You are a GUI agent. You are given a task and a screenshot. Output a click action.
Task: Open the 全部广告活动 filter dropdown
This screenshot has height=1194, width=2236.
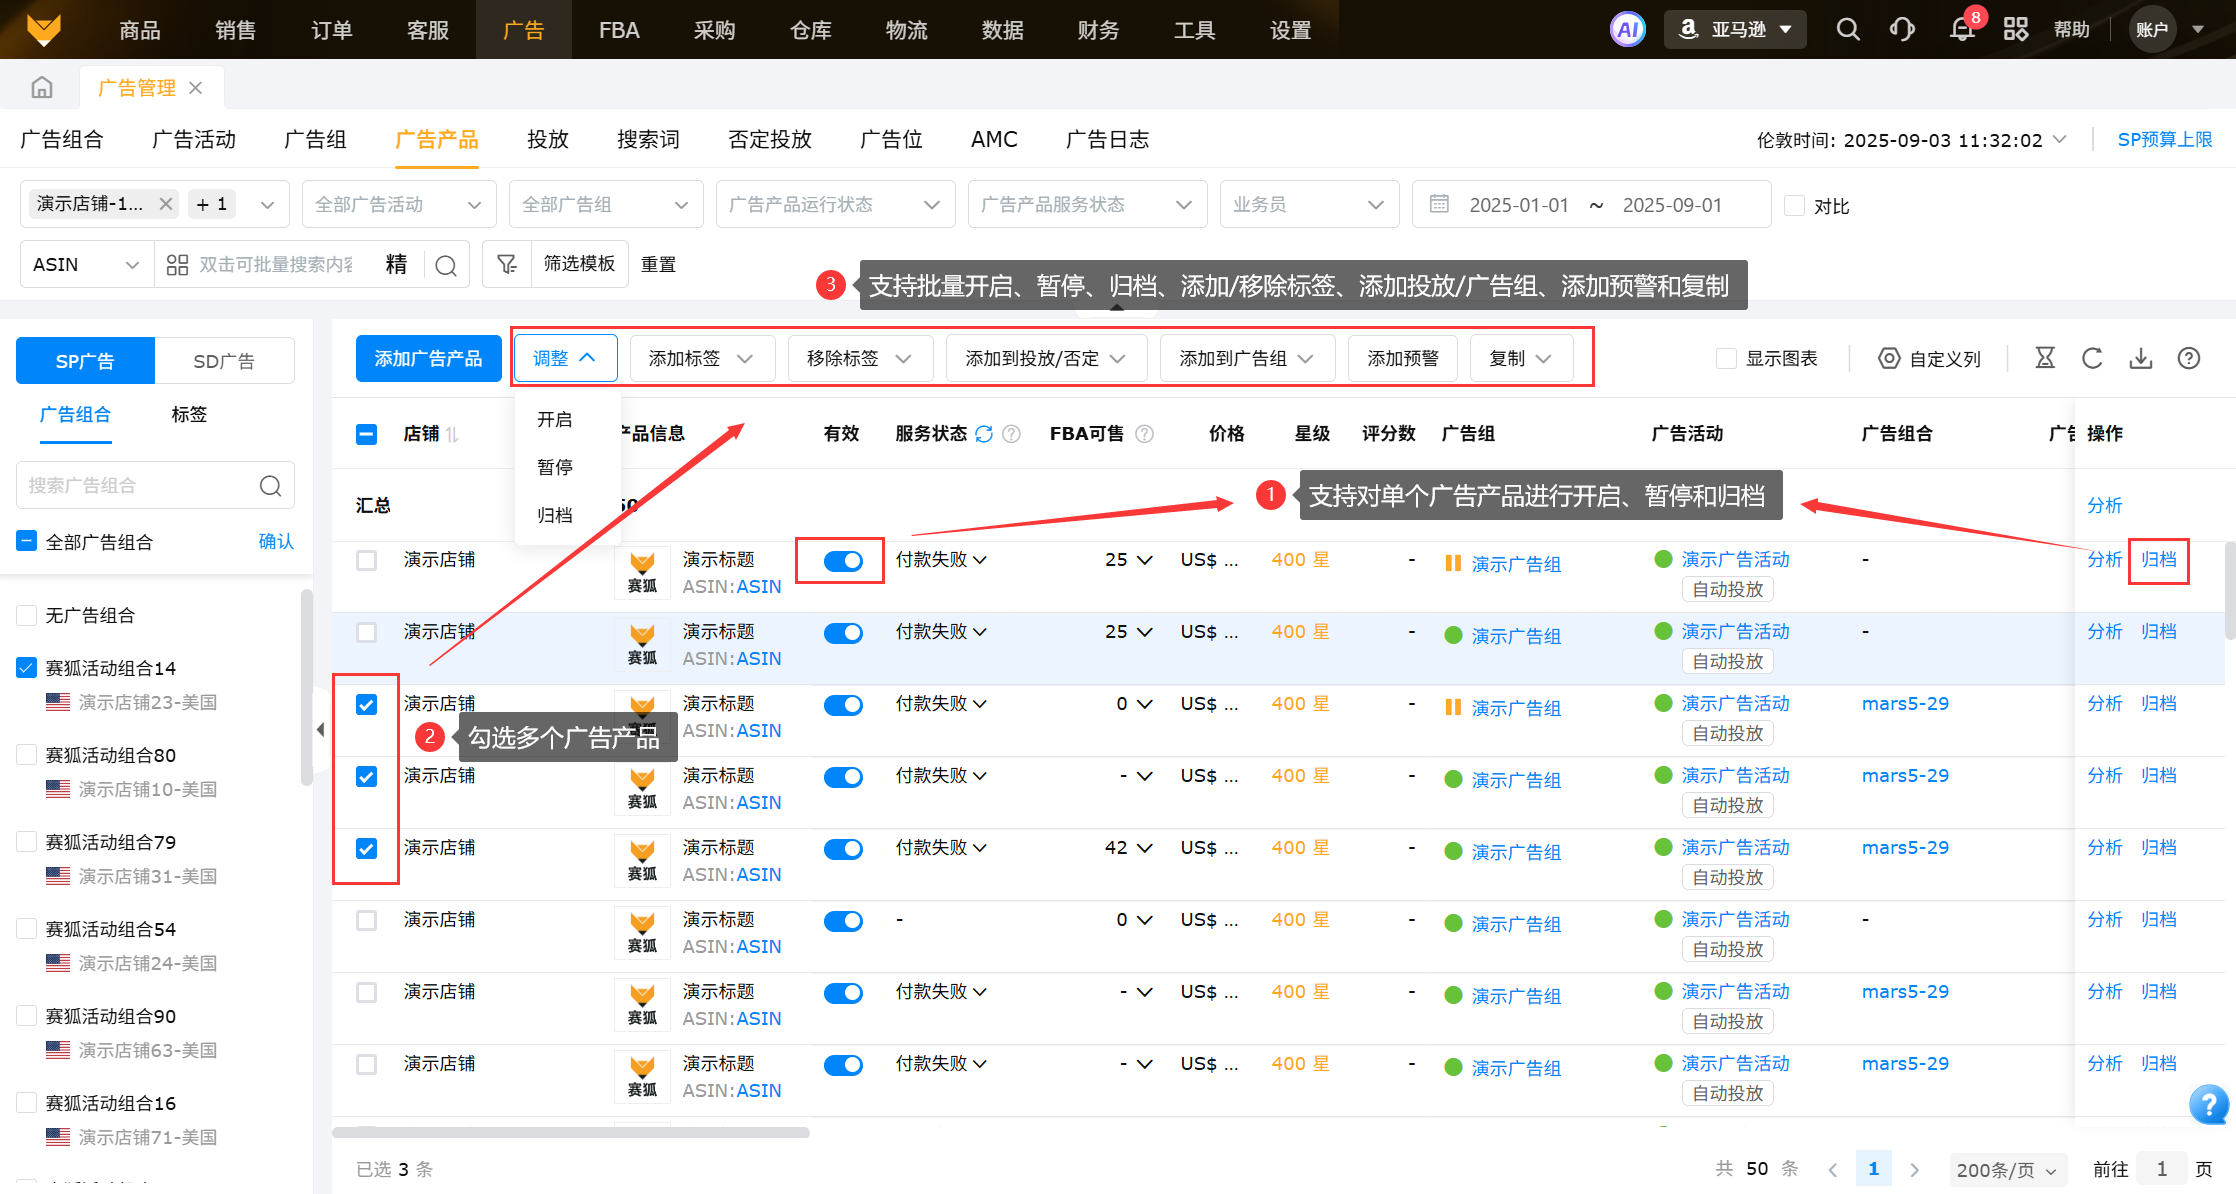point(398,204)
